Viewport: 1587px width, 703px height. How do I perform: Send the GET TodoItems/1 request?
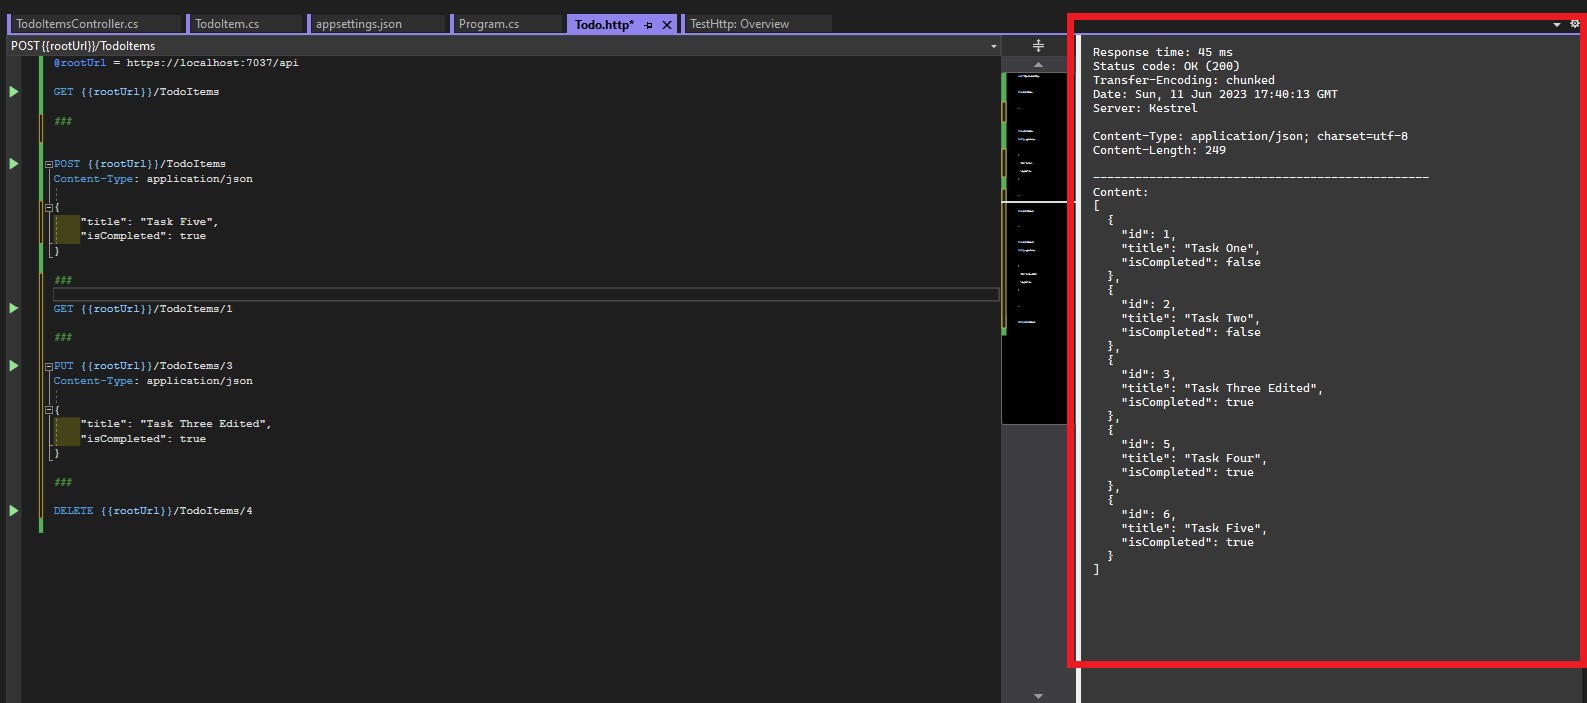14,309
